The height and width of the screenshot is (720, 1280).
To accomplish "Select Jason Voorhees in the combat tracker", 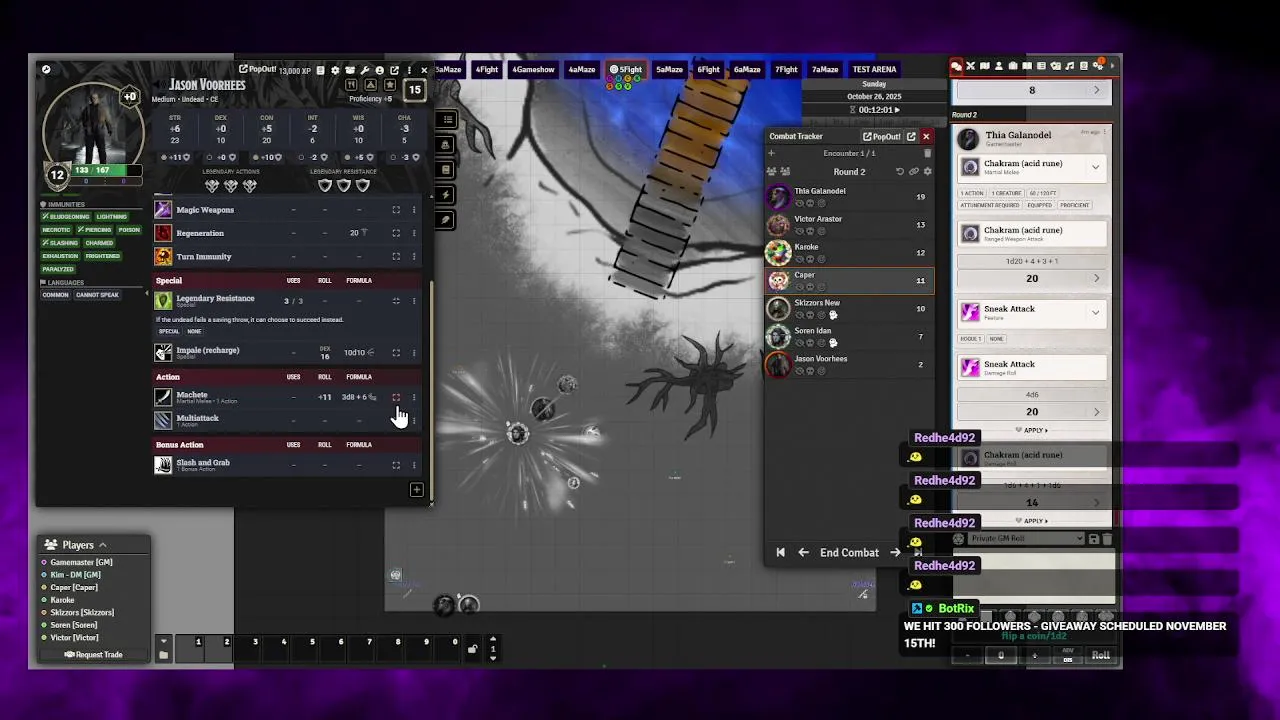I will [x=849, y=364].
